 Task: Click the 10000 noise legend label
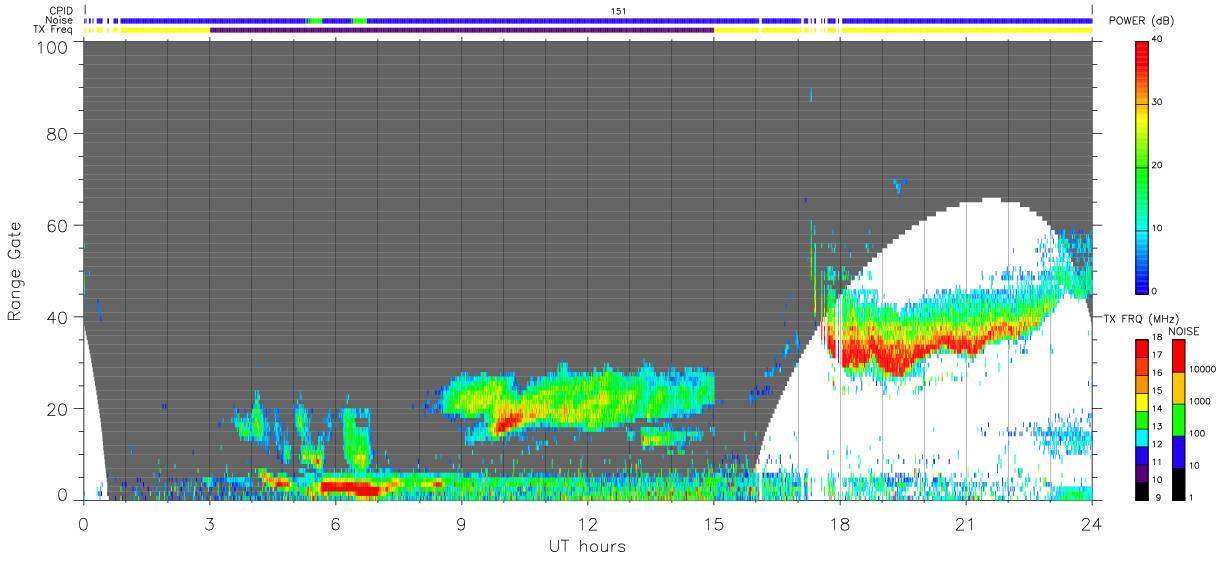(1203, 370)
